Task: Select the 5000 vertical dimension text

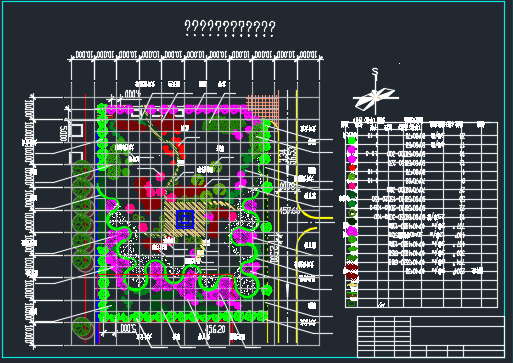Action: coord(64,133)
